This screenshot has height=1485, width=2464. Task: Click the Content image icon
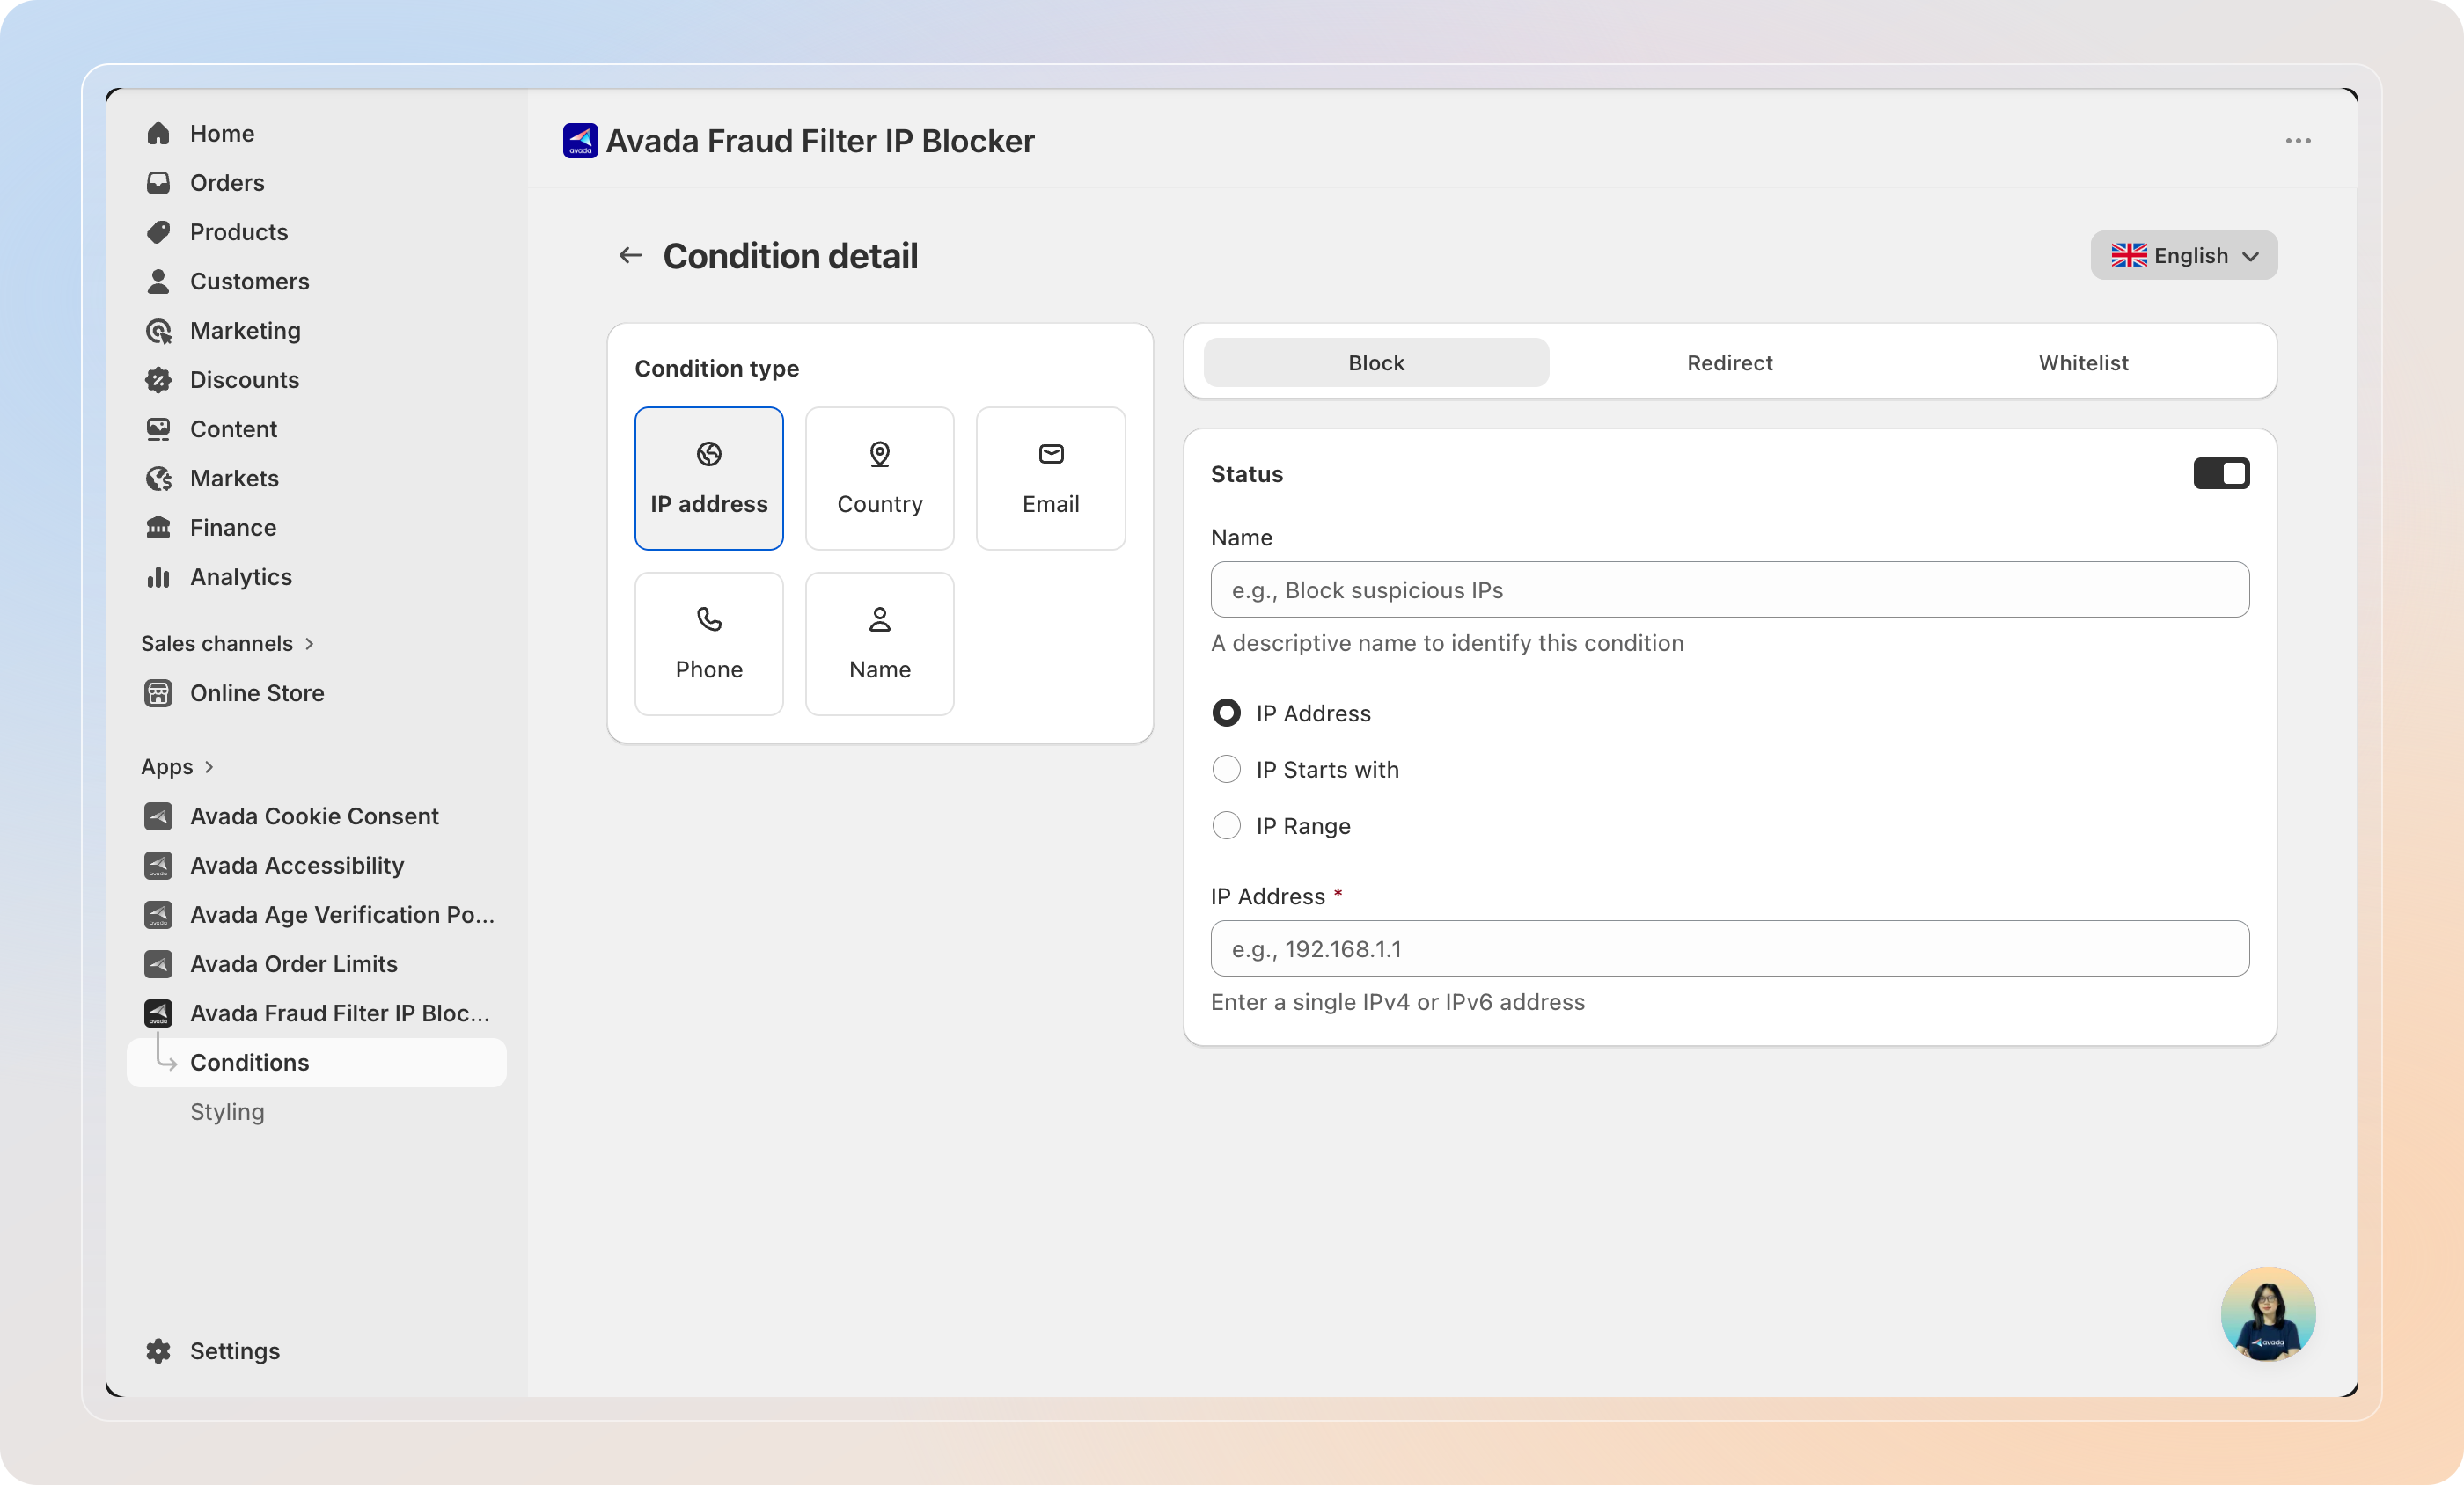(158, 429)
